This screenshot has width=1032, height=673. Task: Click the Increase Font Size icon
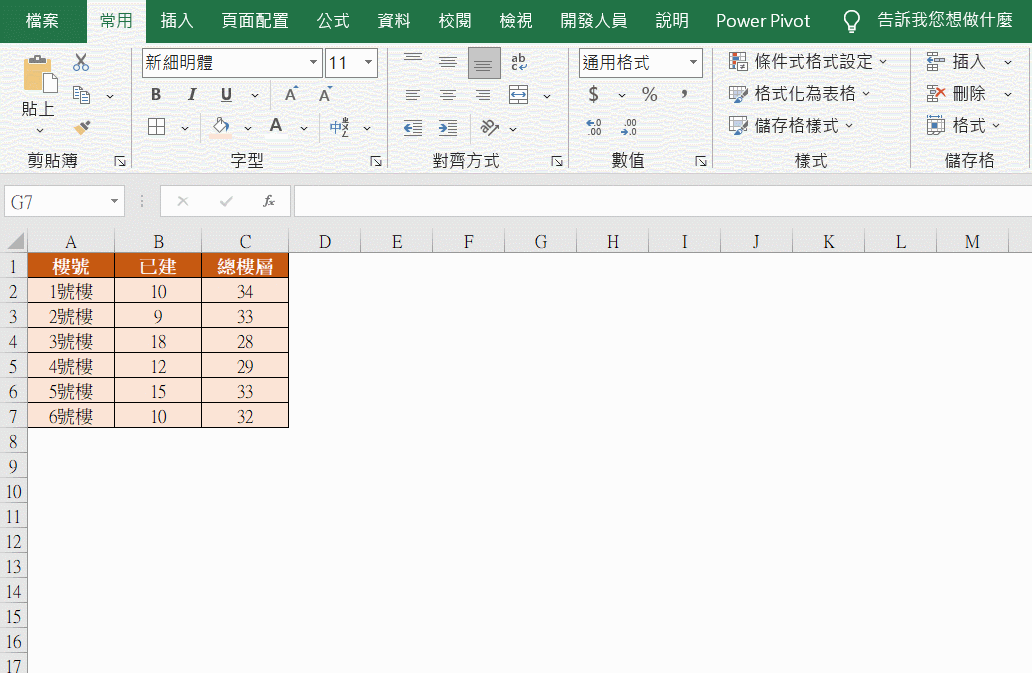coord(291,95)
